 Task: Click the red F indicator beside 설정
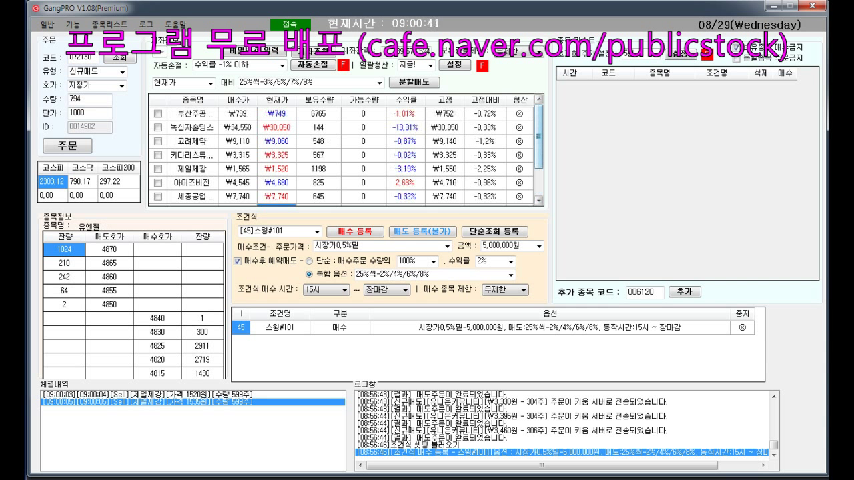tap(482, 65)
